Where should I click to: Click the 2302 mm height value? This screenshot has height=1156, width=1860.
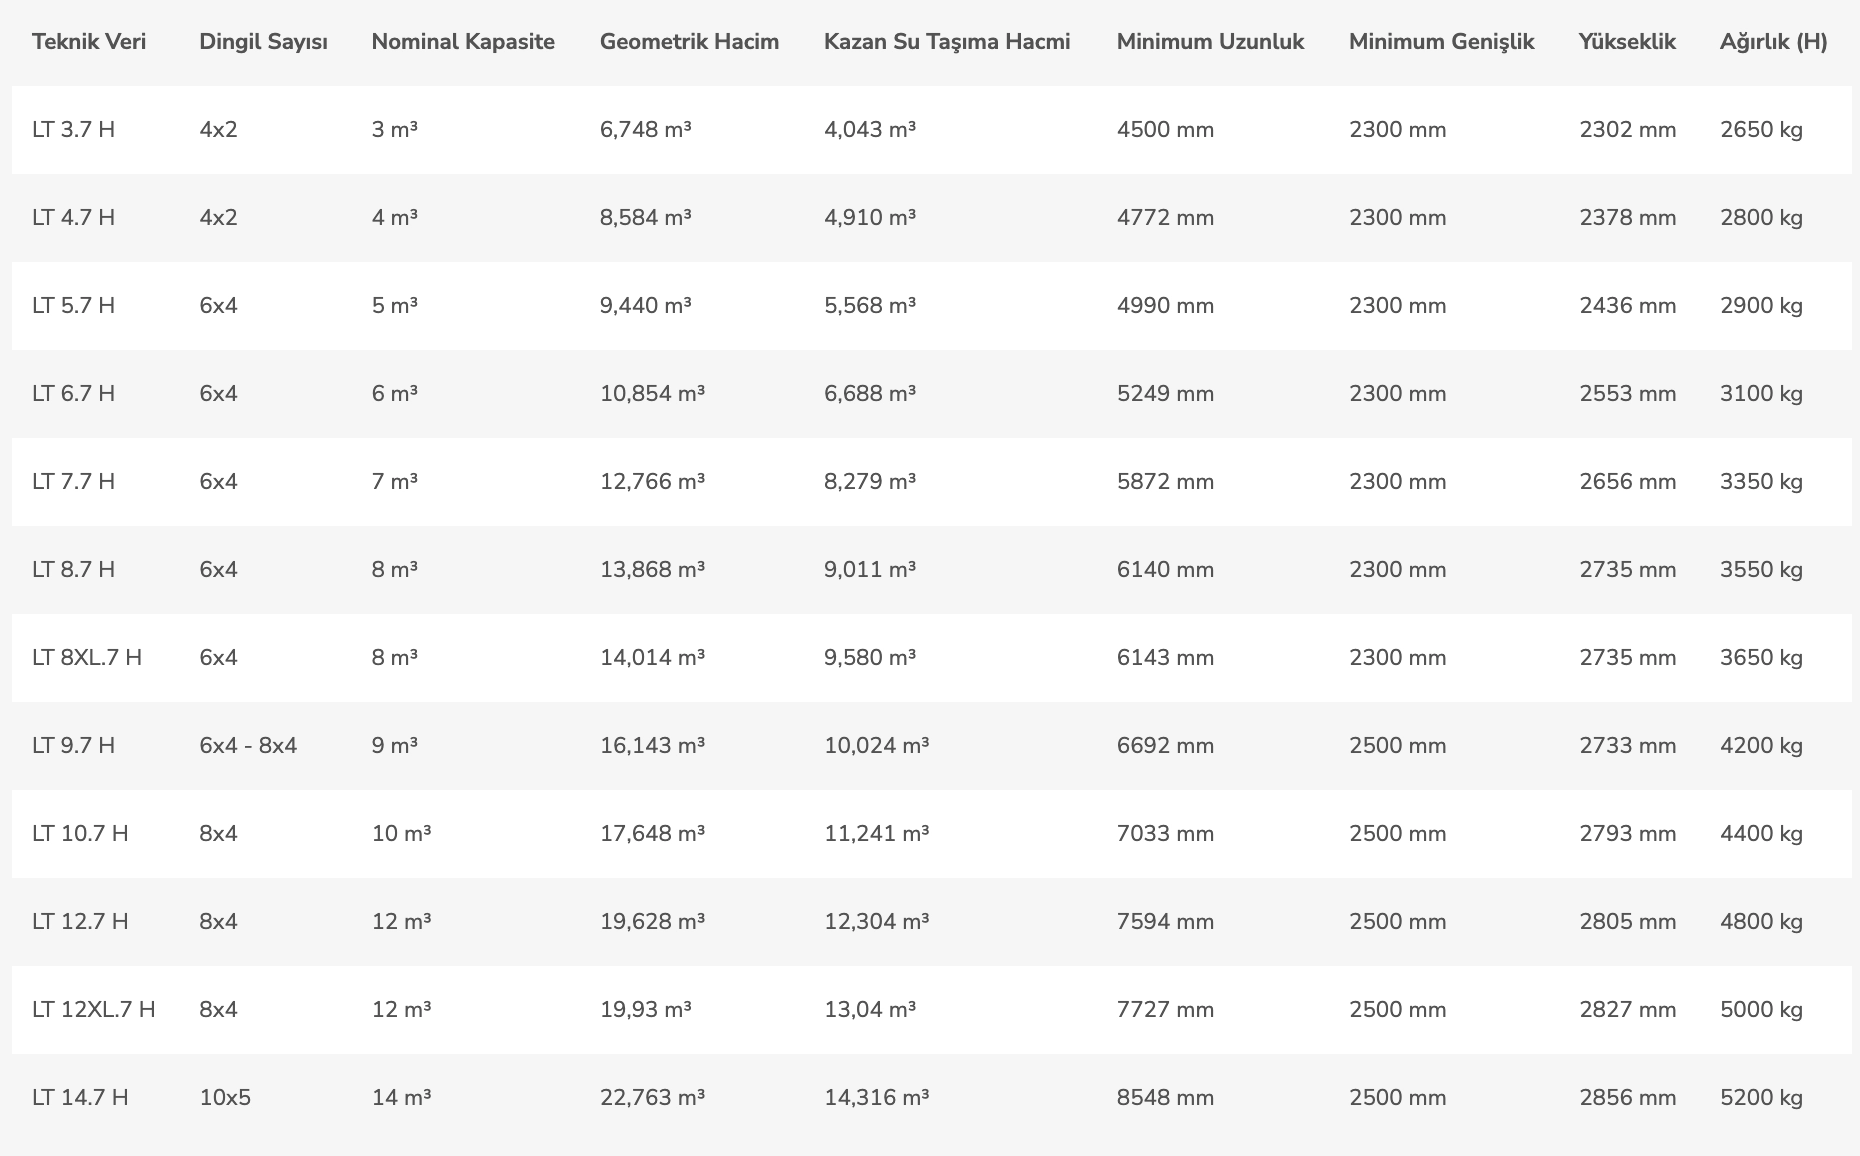tap(1627, 130)
